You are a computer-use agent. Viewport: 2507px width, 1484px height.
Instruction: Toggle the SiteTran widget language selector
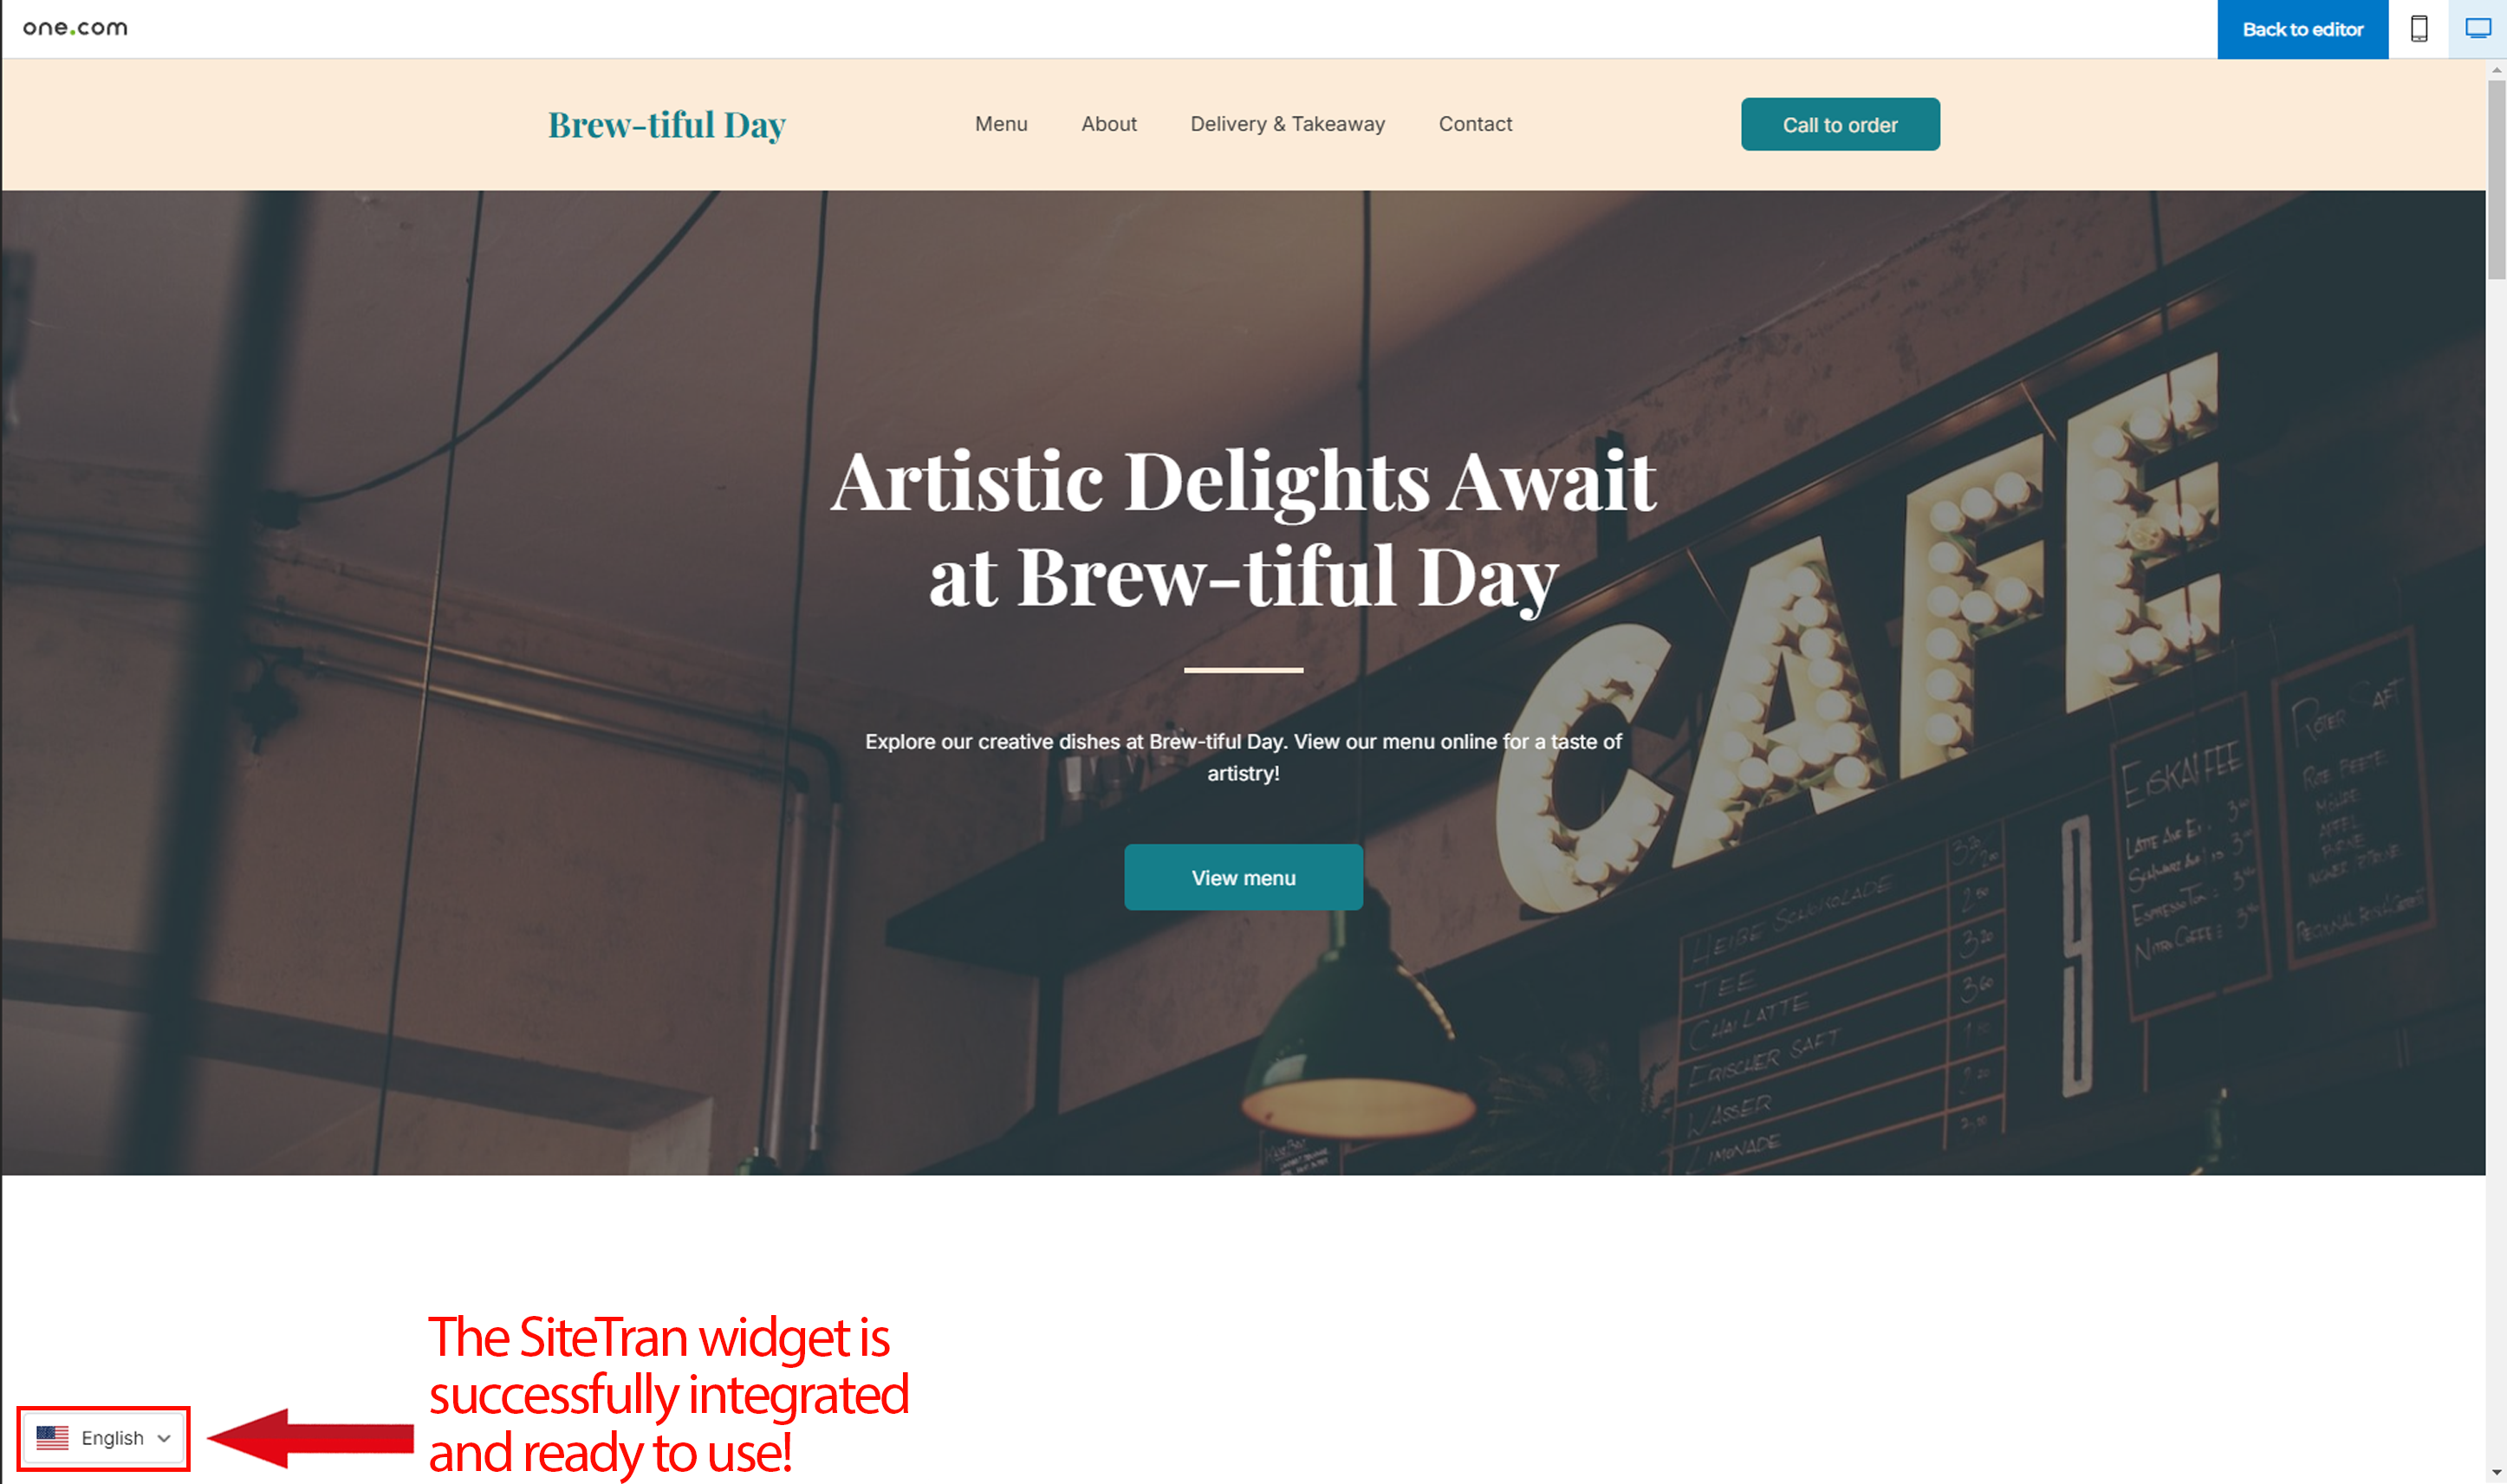click(101, 1436)
